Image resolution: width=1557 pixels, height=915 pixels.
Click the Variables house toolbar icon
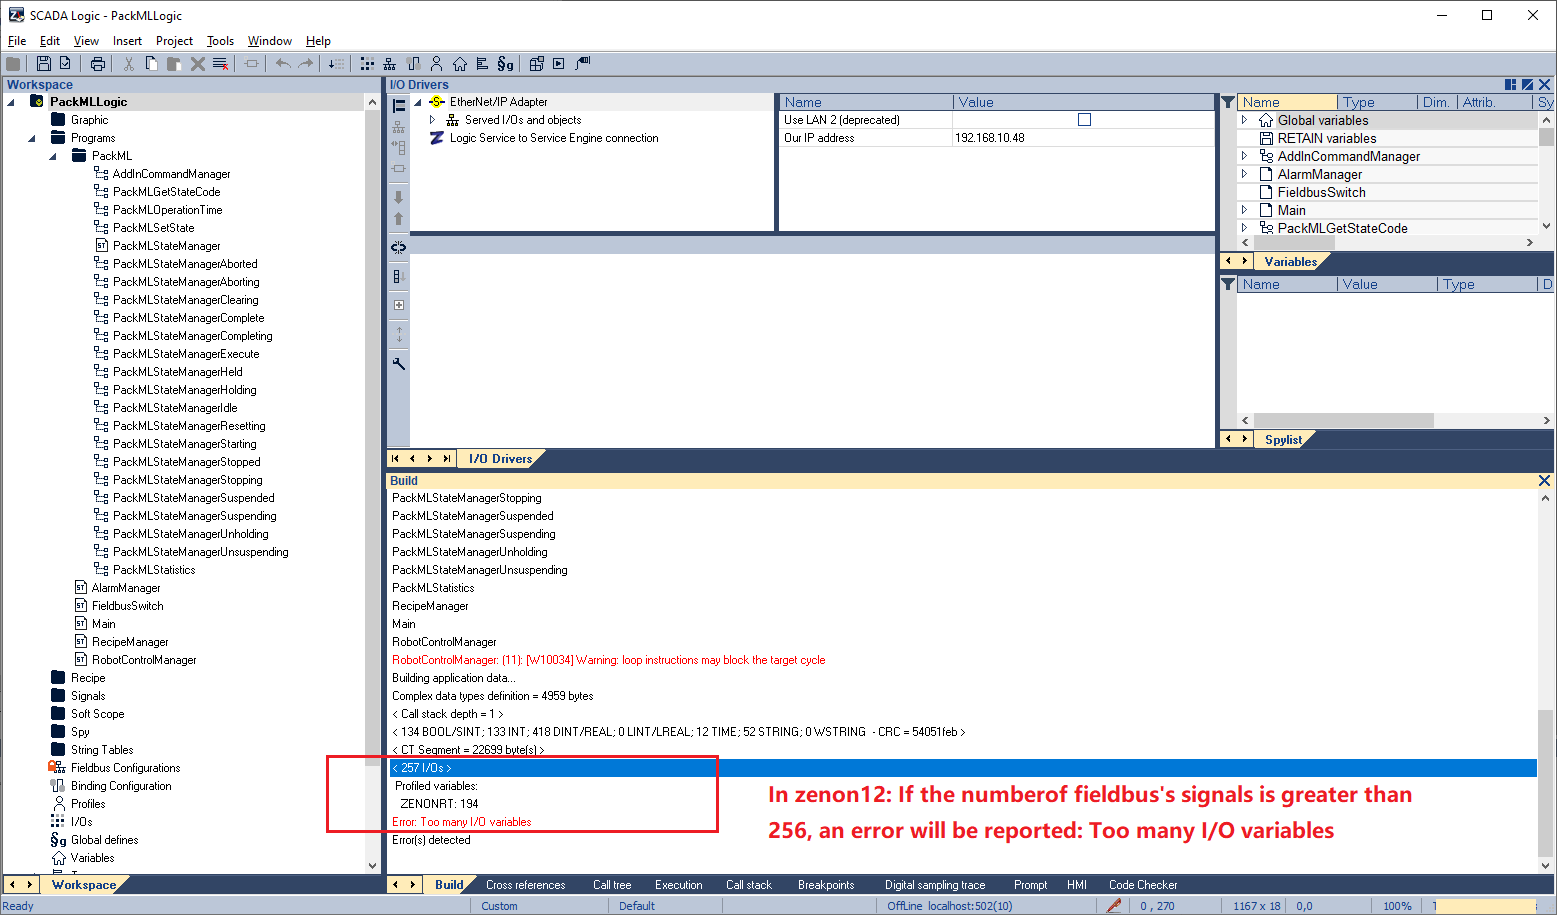click(x=460, y=64)
